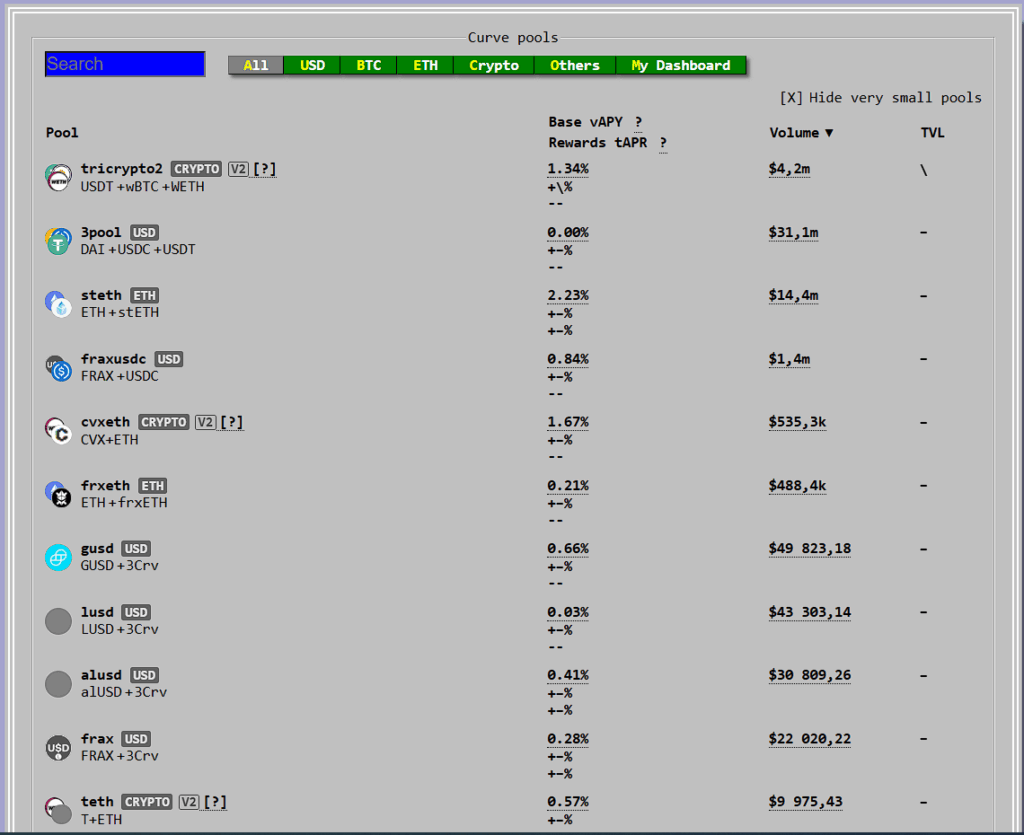The height and width of the screenshot is (835, 1024).
Task: Click the blue Search input field
Action: pos(125,64)
